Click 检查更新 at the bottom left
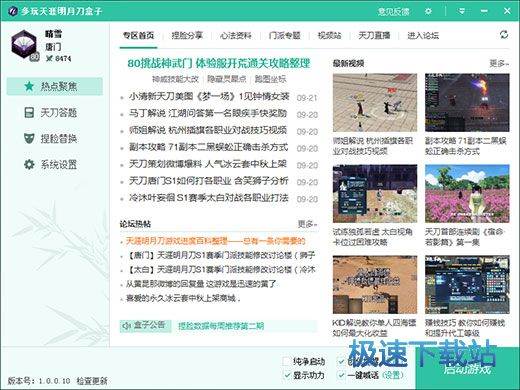This screenshot has height=390, width=520. (x=92, y=381)
